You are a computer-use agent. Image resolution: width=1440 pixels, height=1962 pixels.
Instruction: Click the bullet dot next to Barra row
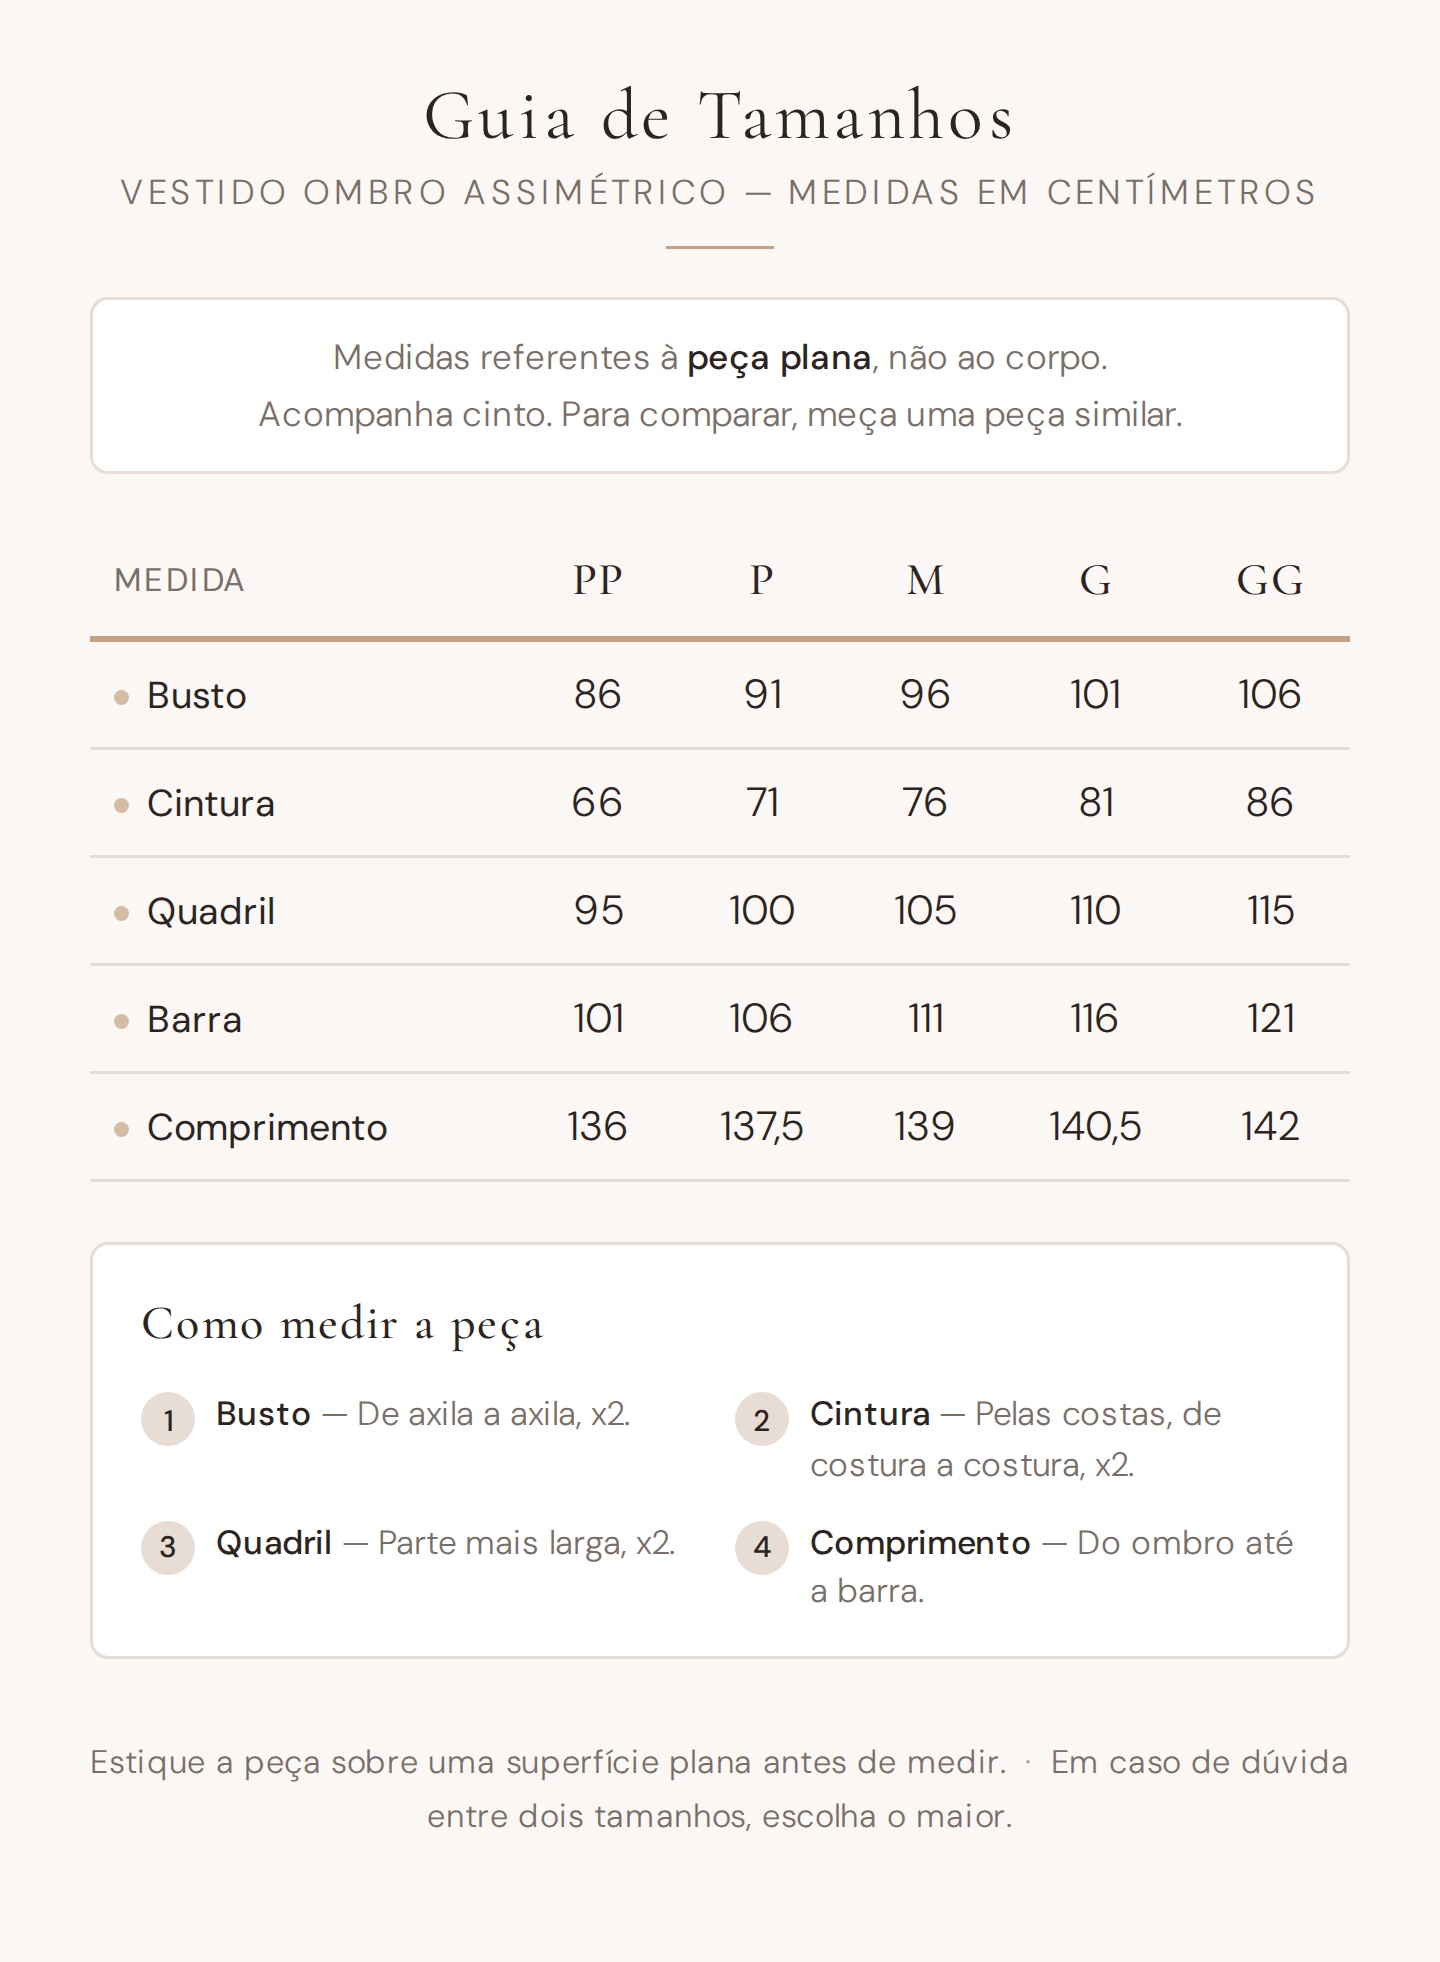point(122,1021)
